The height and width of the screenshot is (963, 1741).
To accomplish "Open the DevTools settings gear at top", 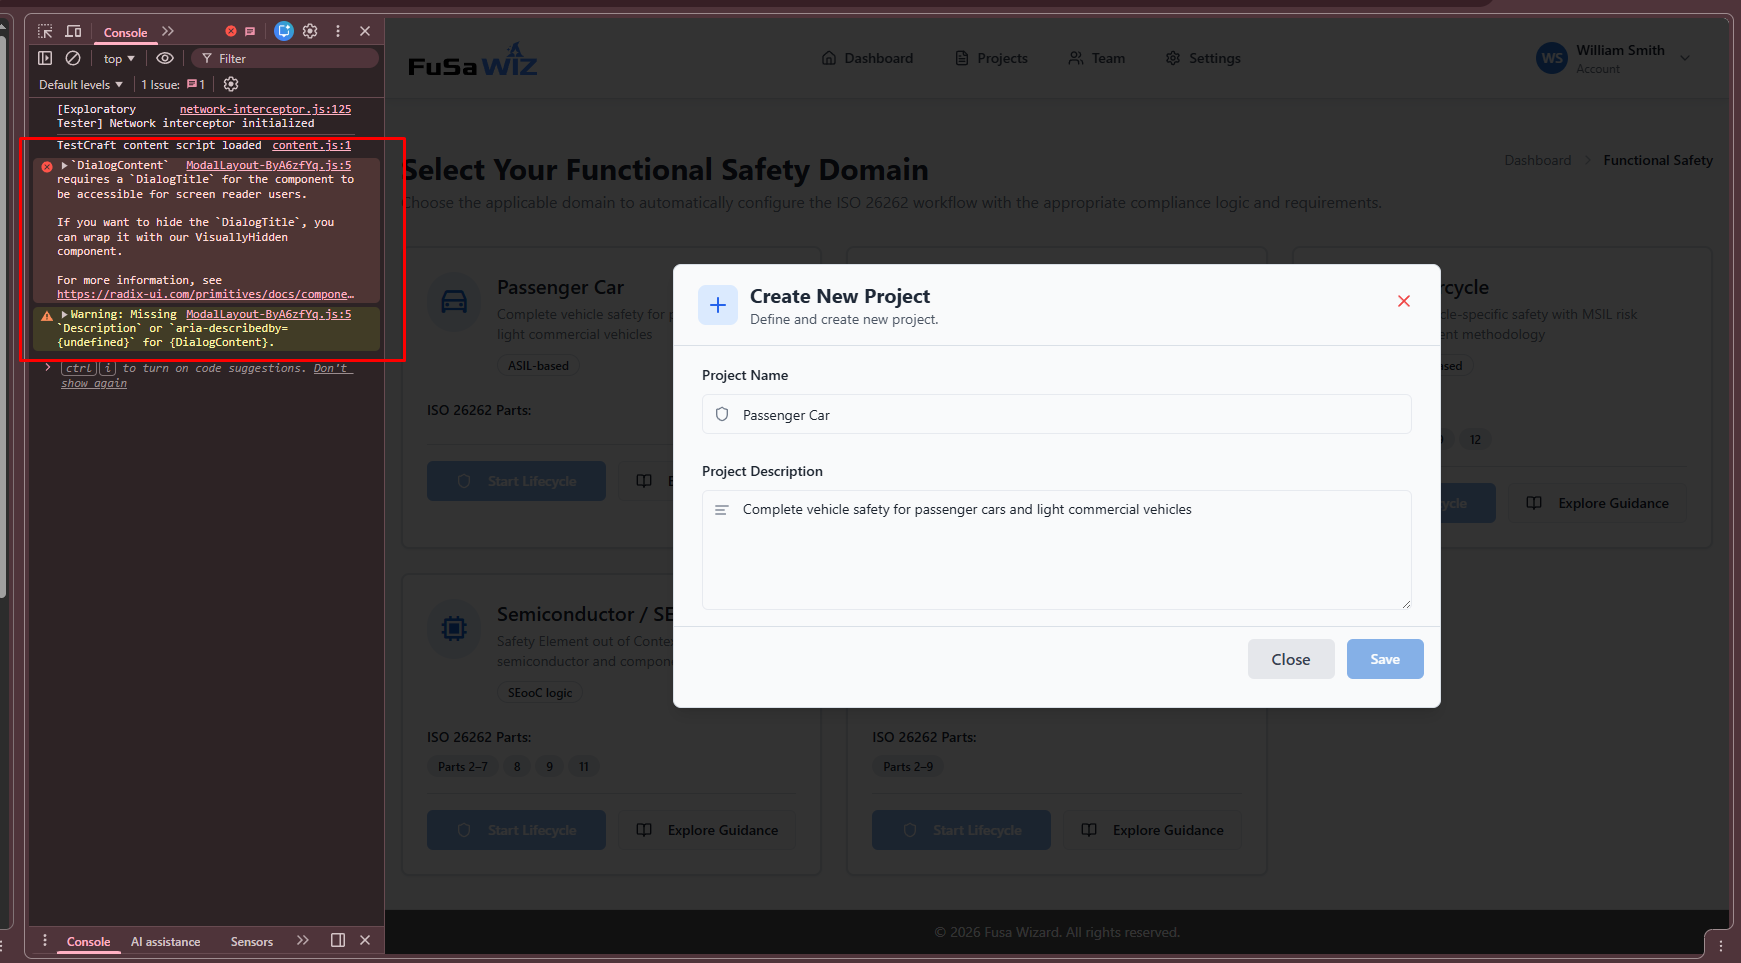I will point(310,31).
